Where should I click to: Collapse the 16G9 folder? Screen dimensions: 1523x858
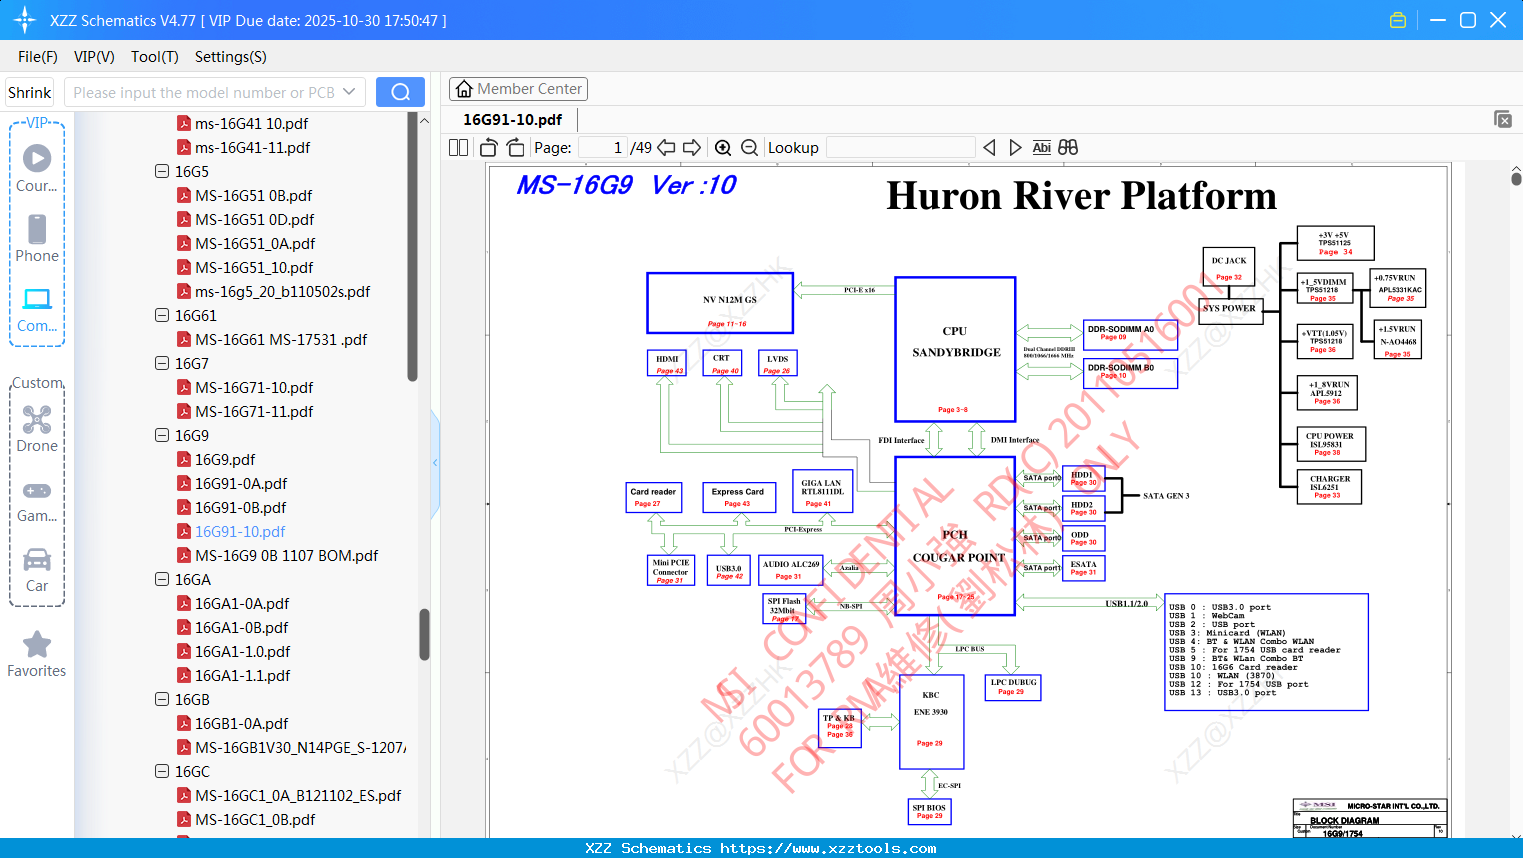tap(162, 435)
